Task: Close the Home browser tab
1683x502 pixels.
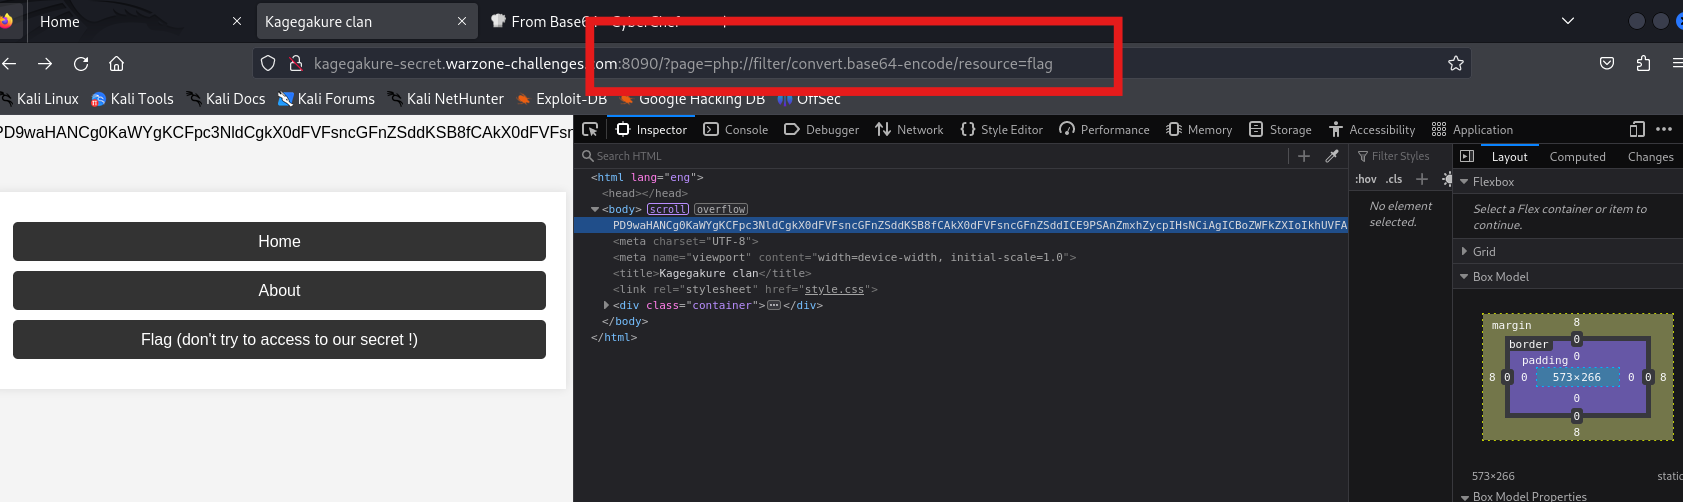Action: [x=237, y=21]
